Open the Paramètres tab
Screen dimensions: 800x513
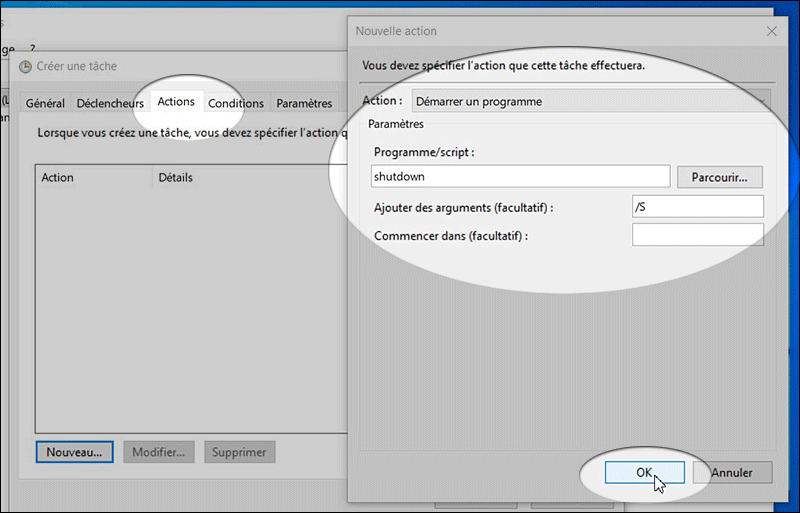click(304, 103)
